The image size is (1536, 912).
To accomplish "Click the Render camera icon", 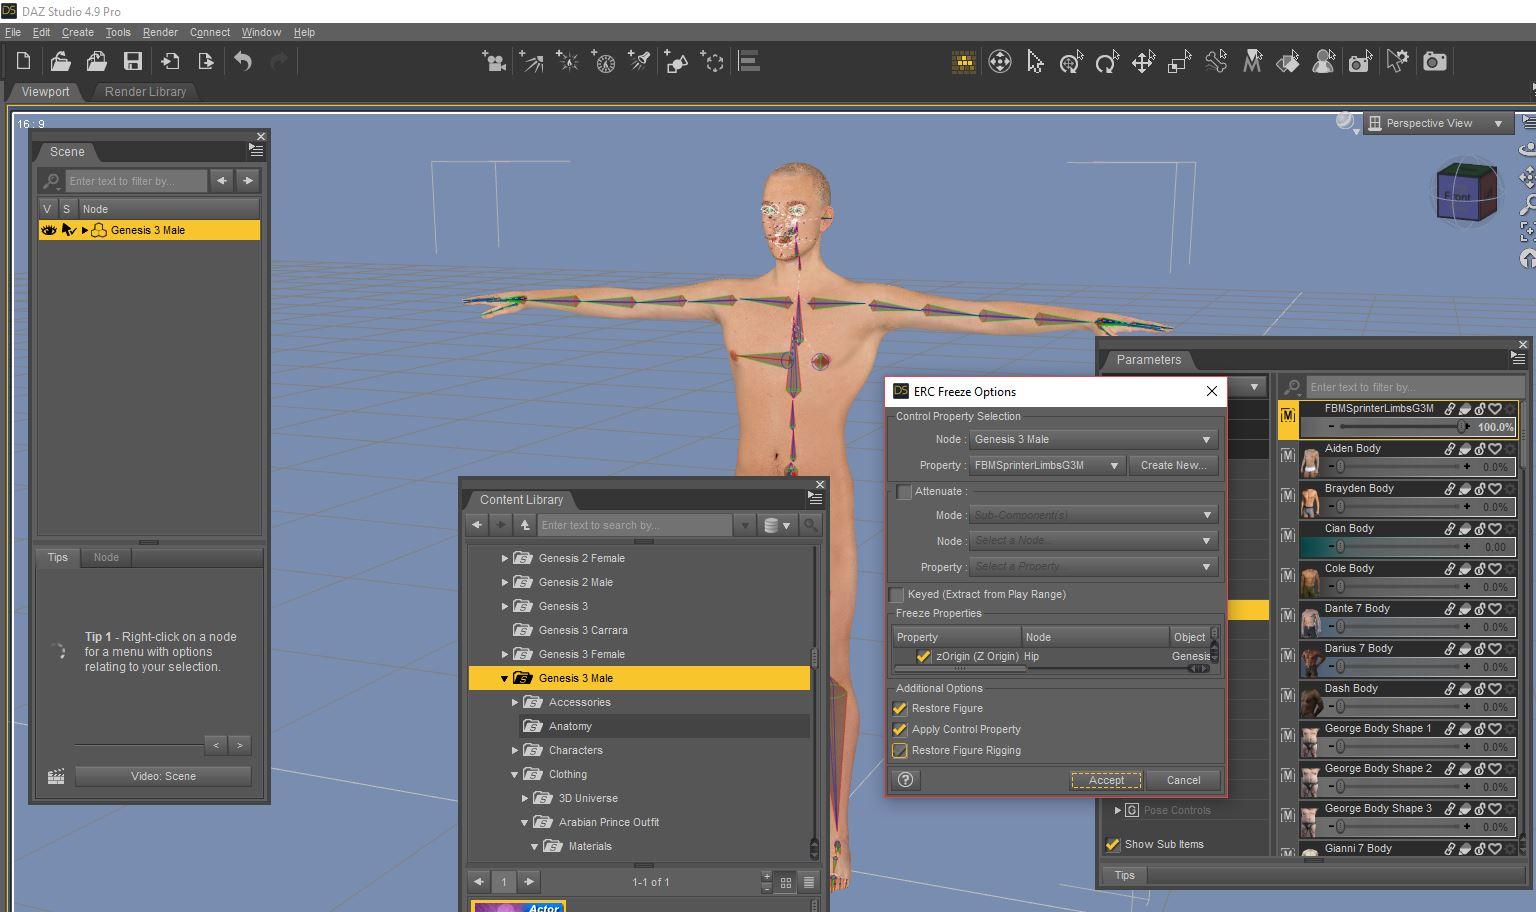I will tap(1435, 62).
